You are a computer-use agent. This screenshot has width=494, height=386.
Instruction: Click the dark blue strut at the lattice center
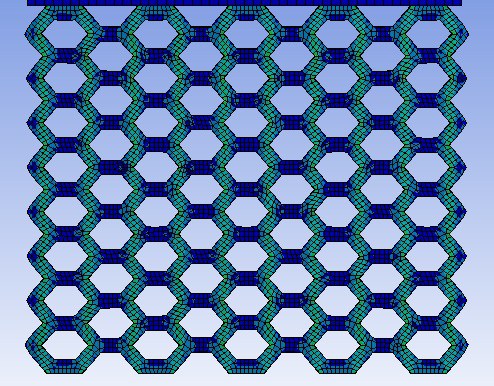pyautogui.click(x=247, y=189)
